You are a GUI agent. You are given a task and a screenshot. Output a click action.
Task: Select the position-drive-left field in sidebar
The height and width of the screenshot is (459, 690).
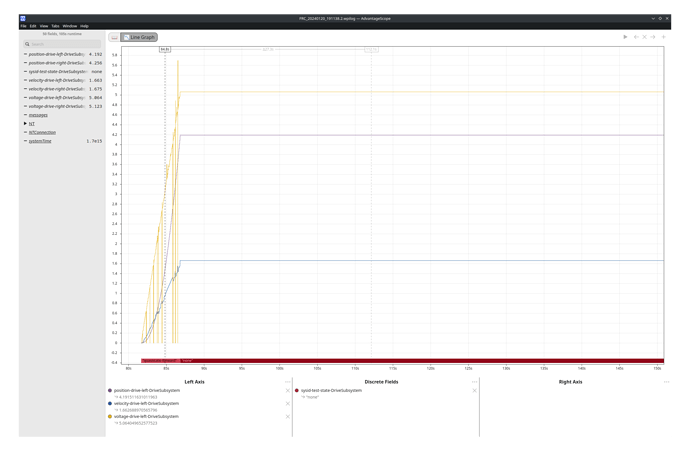pos(56,55)
